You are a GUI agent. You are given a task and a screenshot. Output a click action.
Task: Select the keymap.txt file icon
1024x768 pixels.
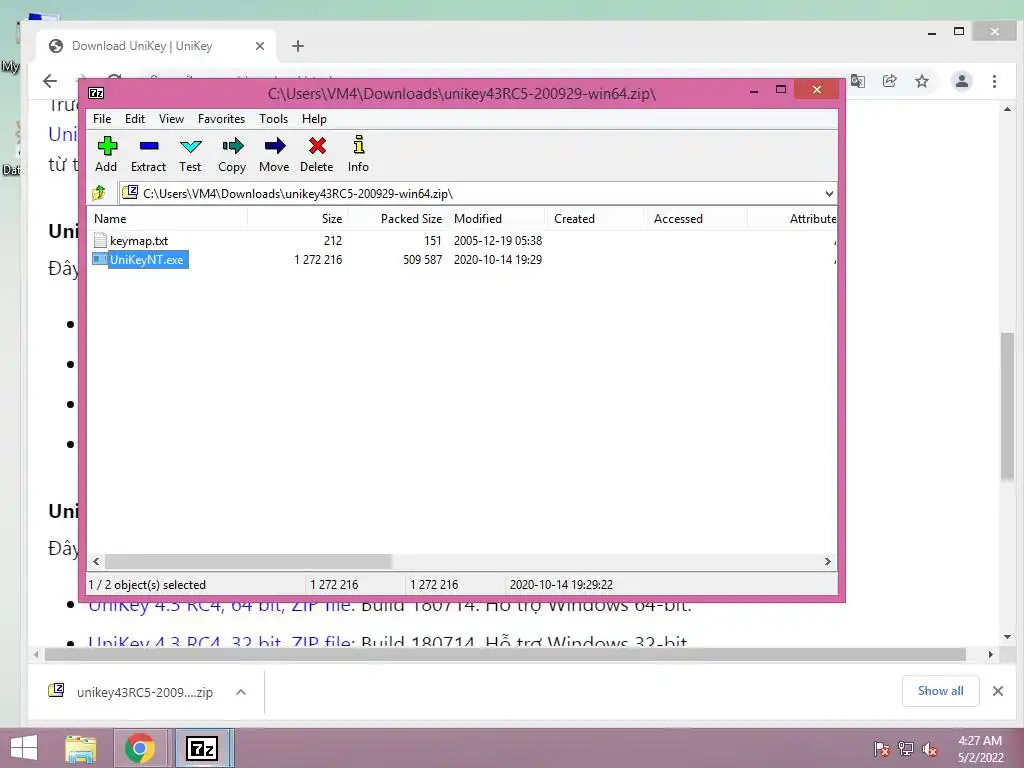100,240
